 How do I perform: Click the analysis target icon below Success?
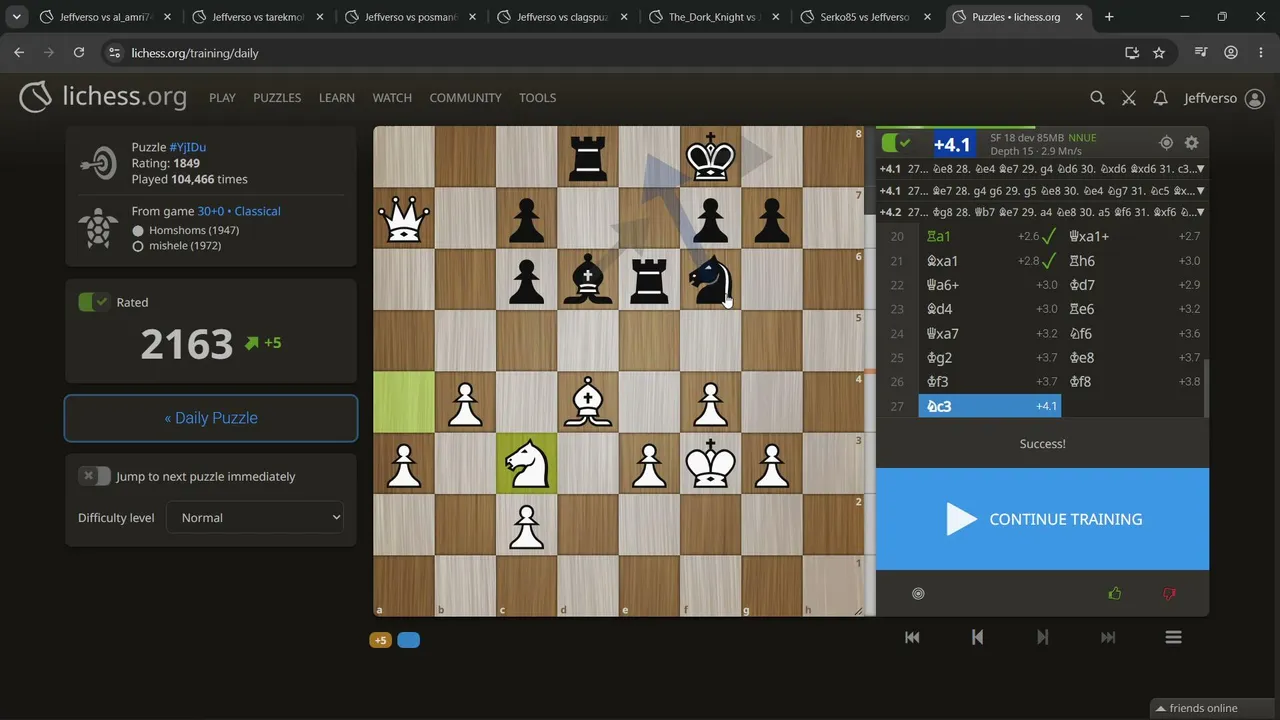918,594
